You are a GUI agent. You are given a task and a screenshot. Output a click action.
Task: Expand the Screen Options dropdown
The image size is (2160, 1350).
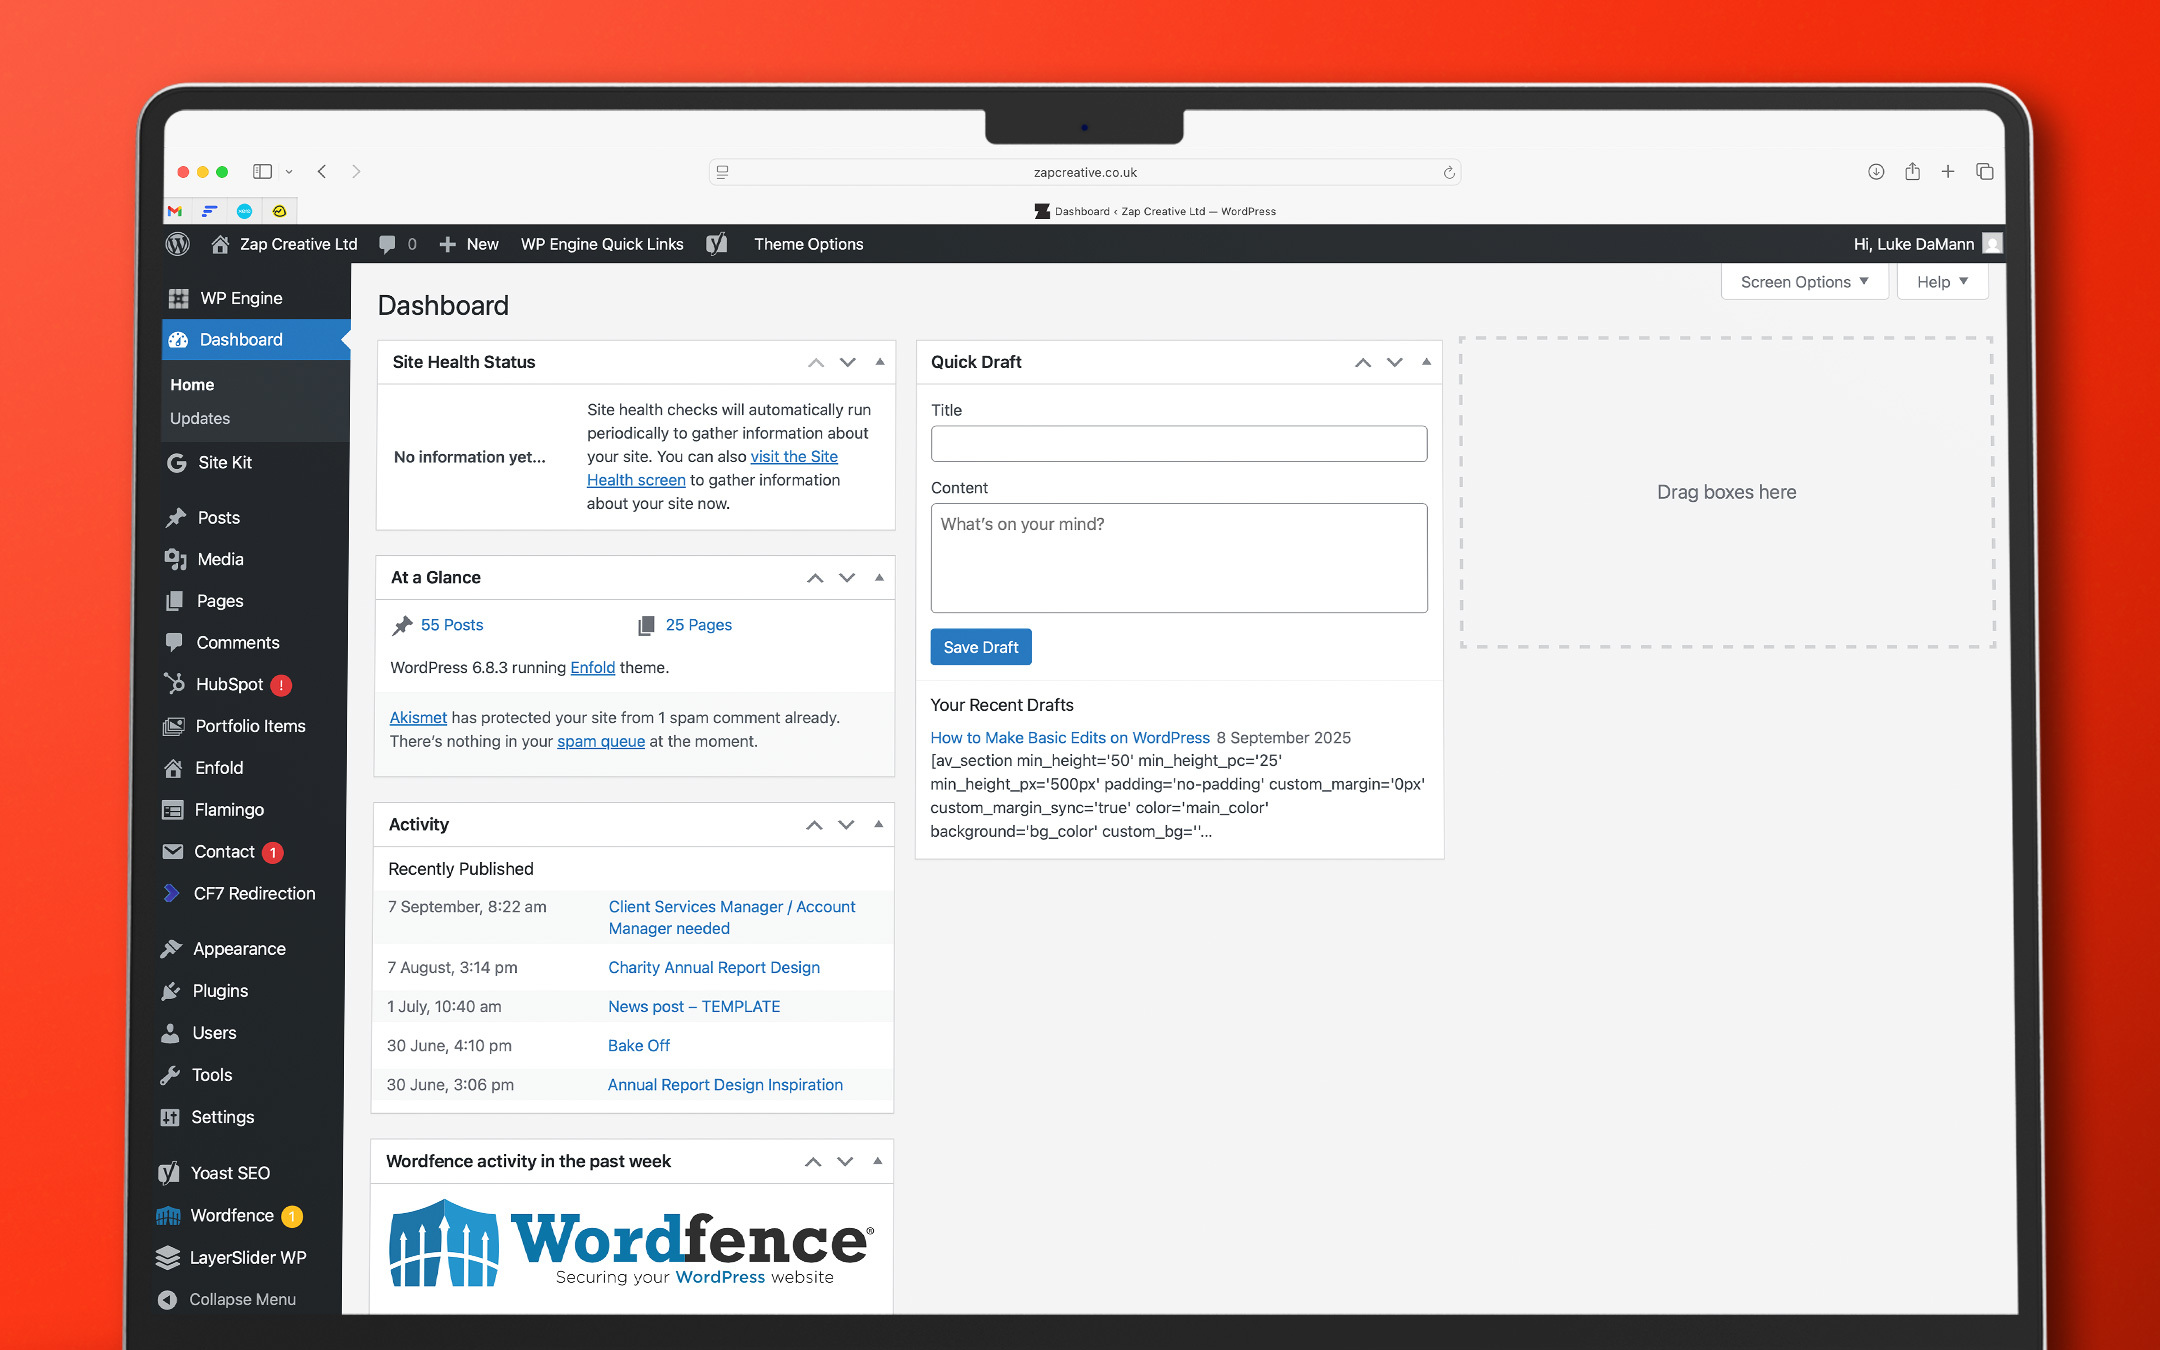click(x=1804, y=282)
